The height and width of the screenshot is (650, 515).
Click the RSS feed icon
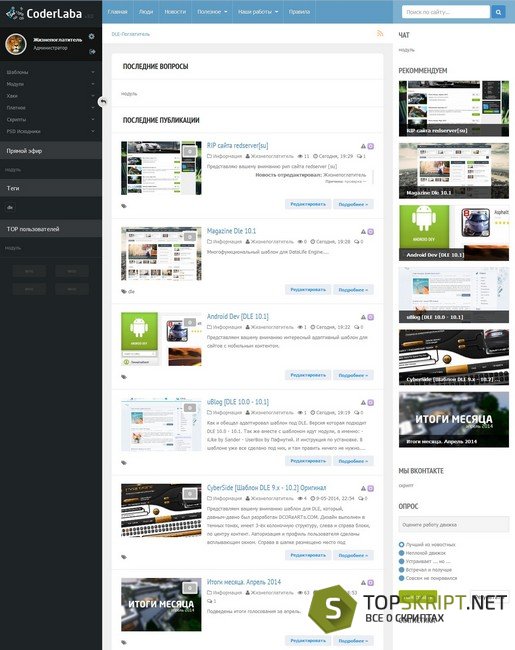click(380, 34)
